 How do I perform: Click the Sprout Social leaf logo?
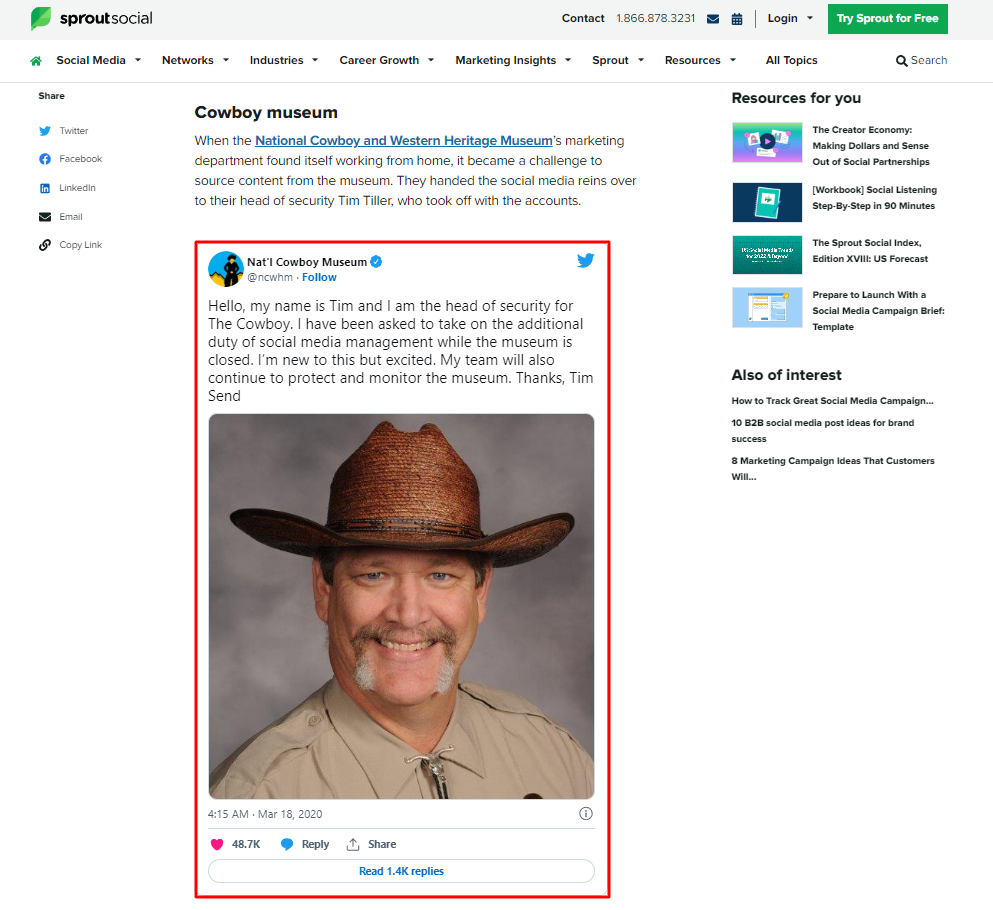pos(41,18)
